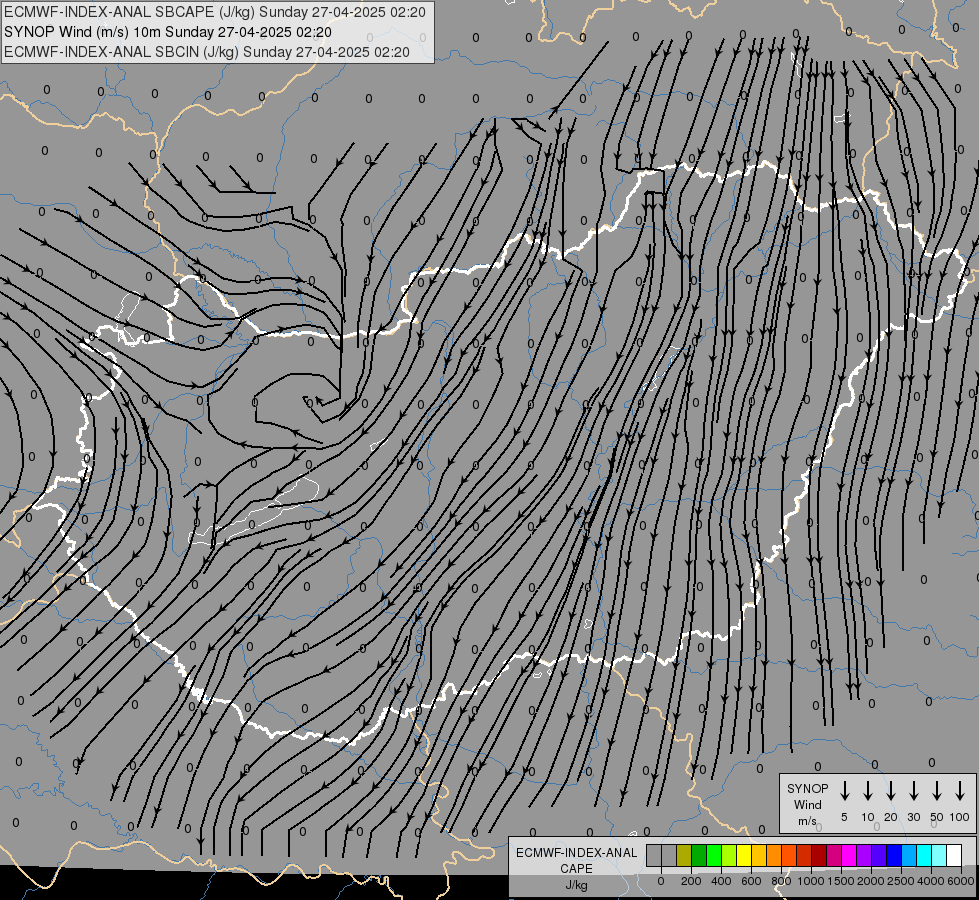Pick the white swatch at legend end
The height and width of the screenshot is (900, 979).
(x=953, y=855)
